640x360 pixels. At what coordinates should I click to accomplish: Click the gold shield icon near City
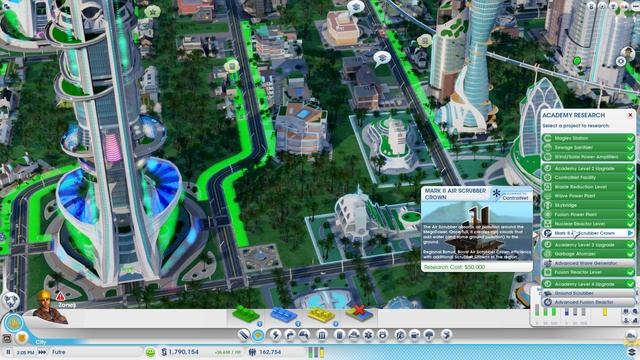click(x=22, y=338)
